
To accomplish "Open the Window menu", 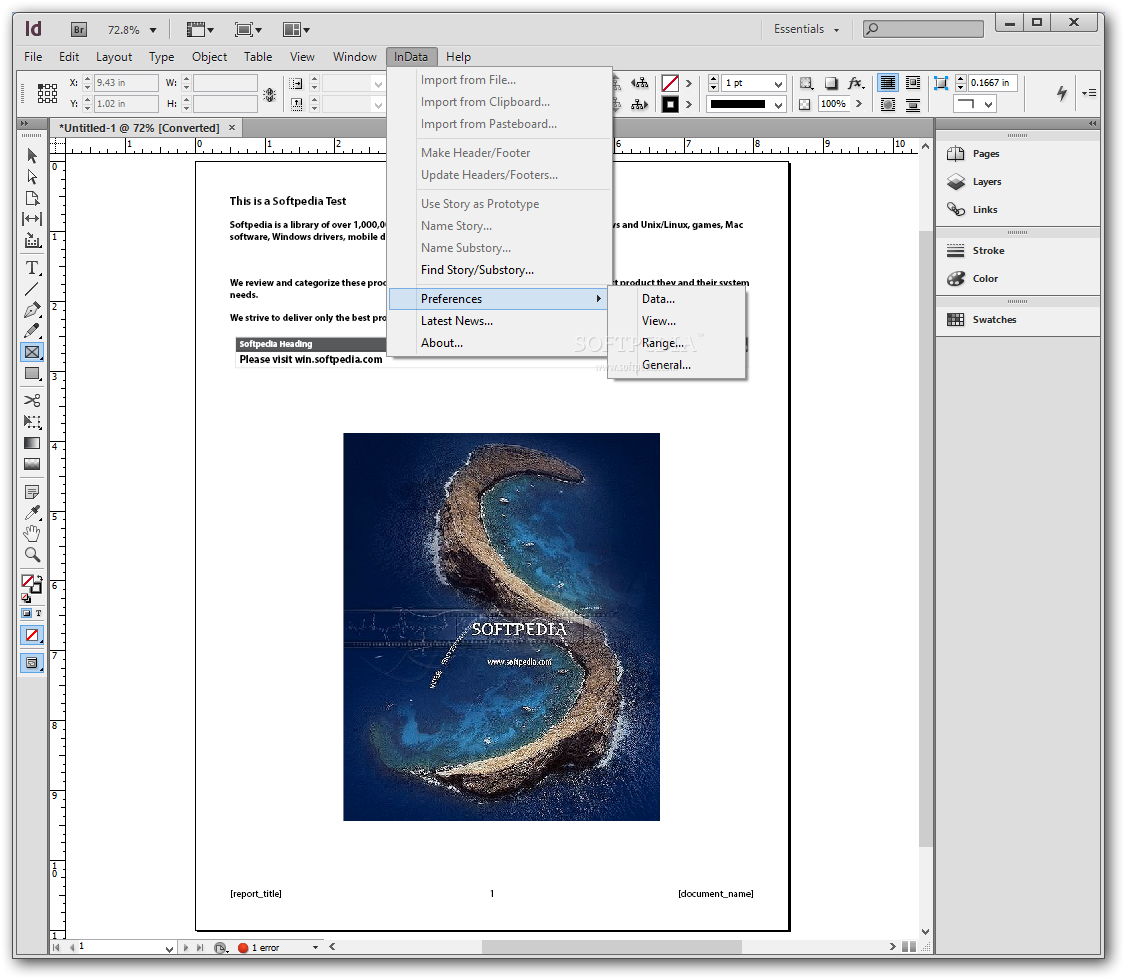I will point(354,57).
